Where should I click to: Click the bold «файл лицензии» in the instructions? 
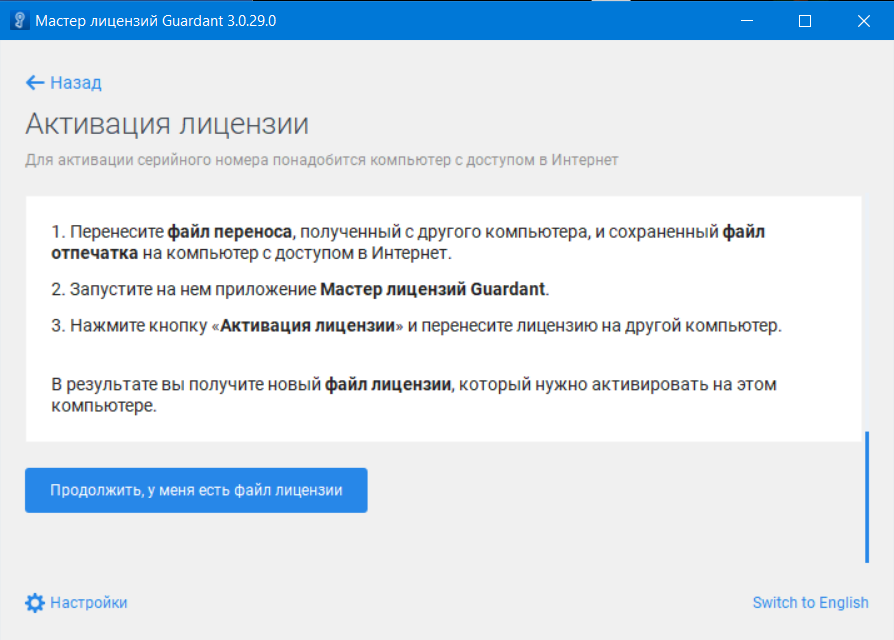(x=389, y=385)
